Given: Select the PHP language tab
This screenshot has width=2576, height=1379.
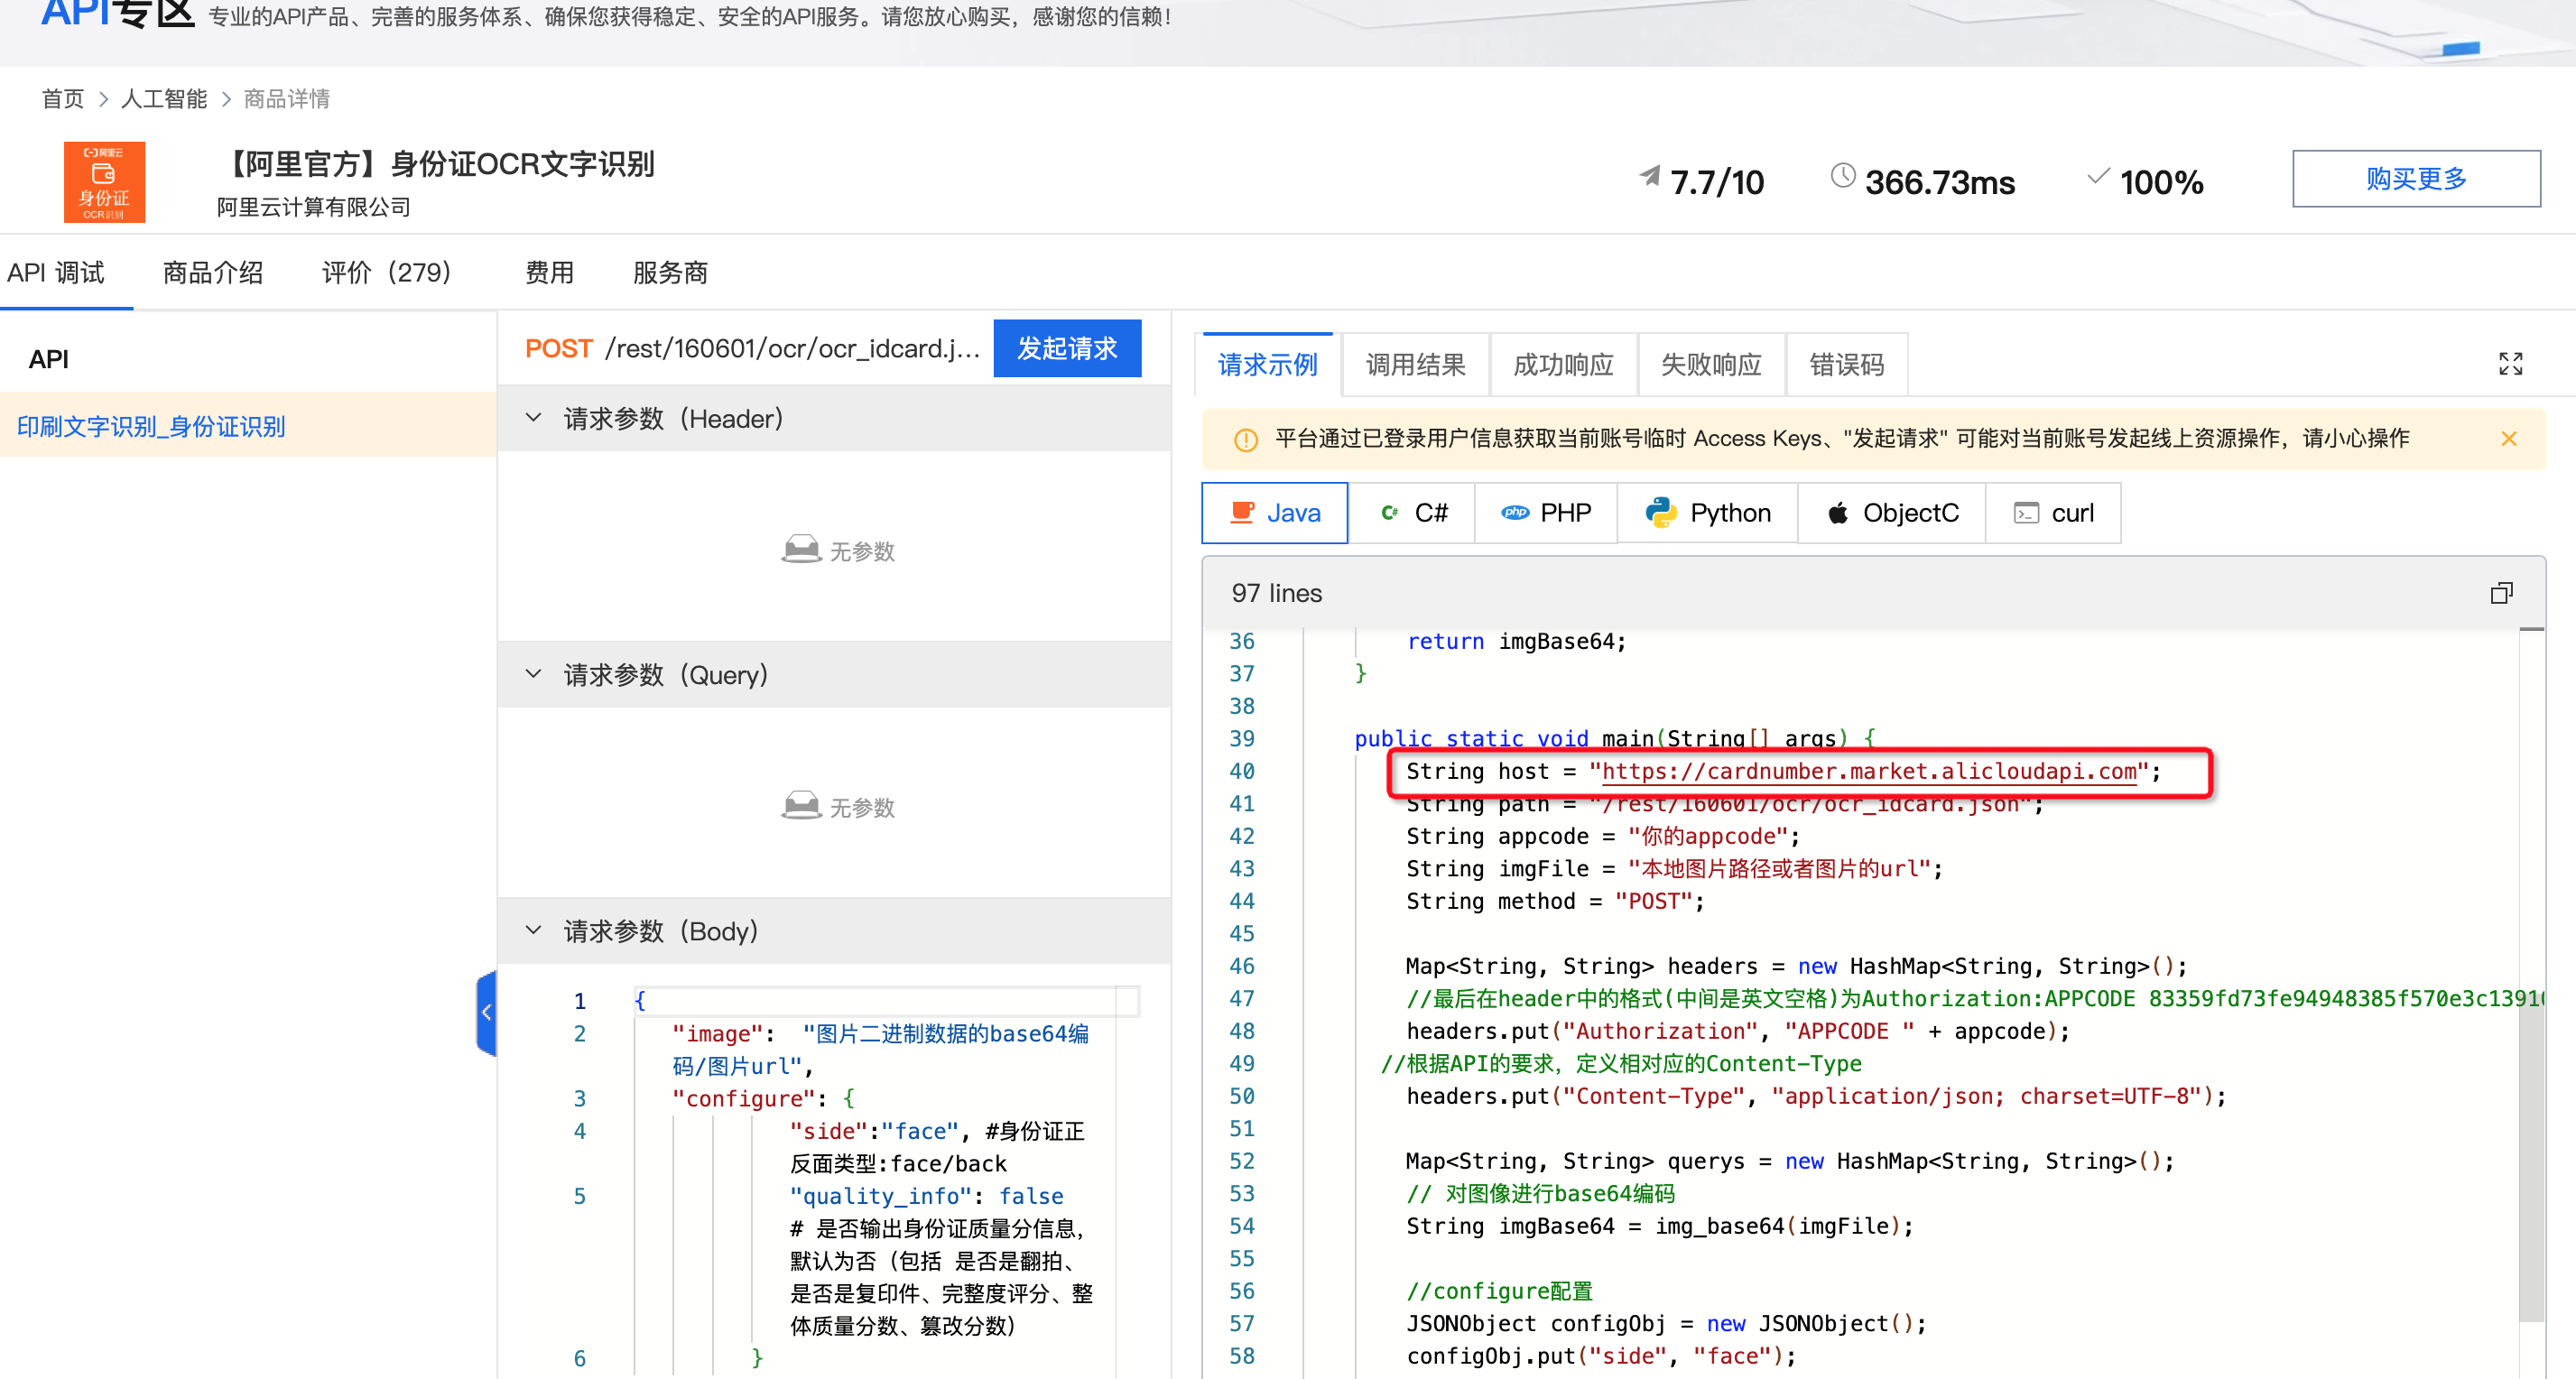Looking at the screenshot, I should (x=1545, y=513).
